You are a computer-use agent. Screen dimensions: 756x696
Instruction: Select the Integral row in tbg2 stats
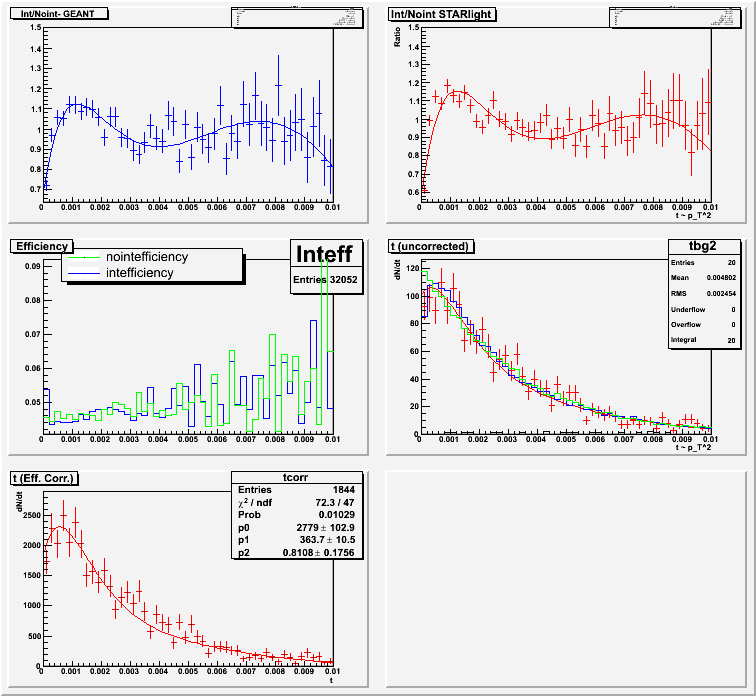[x=704, y=341]
